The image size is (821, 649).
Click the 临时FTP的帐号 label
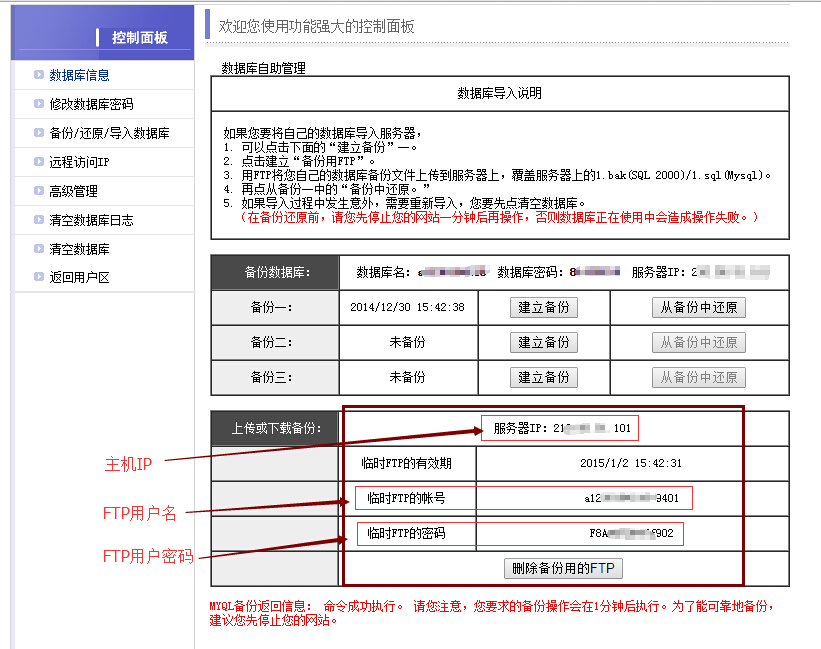click(x=406, y=498)
